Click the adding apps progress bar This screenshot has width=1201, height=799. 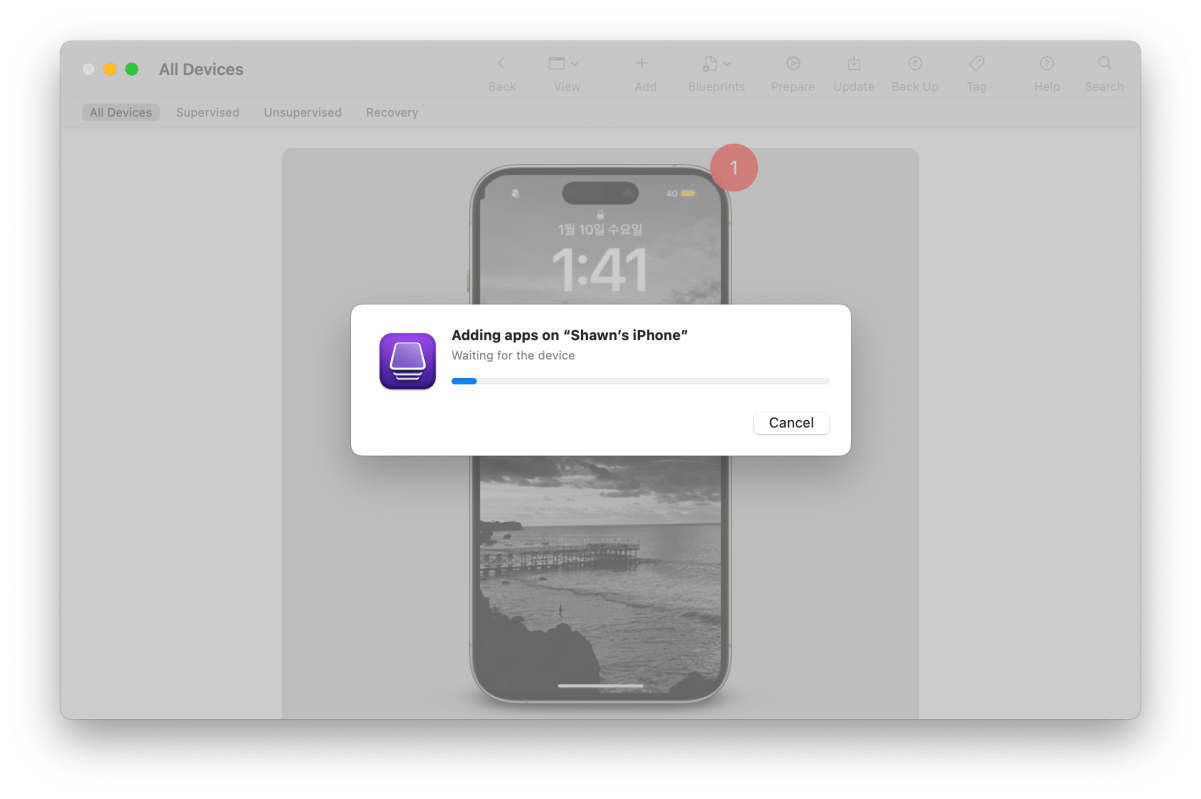coord(640,381)
